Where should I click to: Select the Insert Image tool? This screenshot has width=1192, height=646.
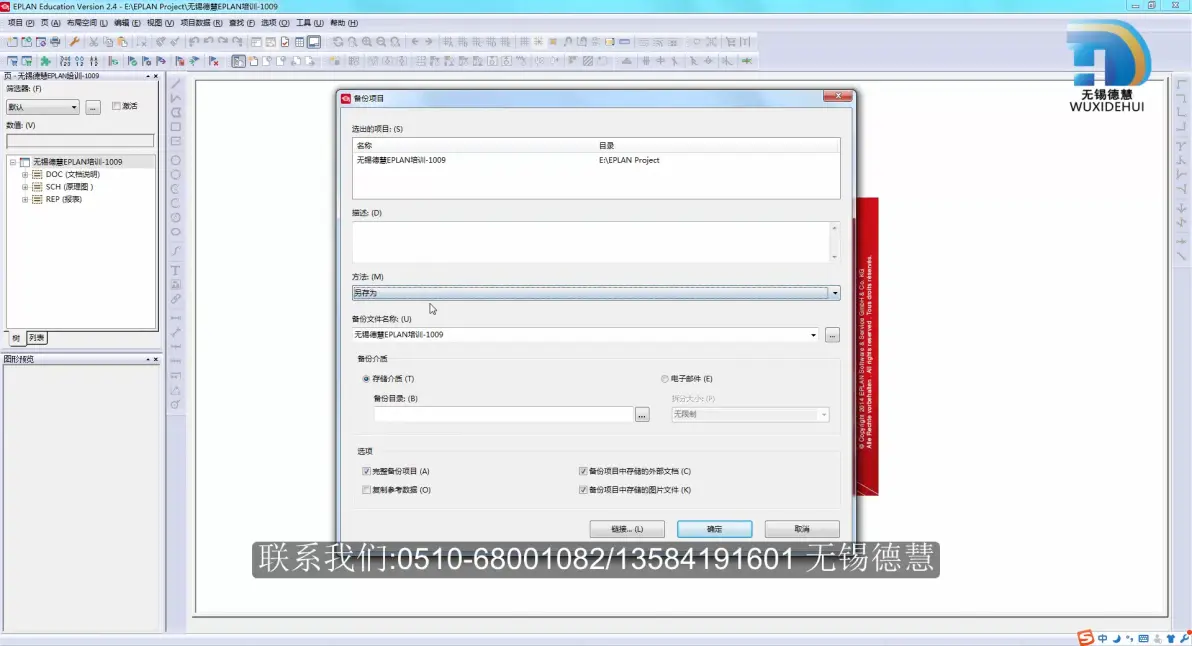pos(176,284)
